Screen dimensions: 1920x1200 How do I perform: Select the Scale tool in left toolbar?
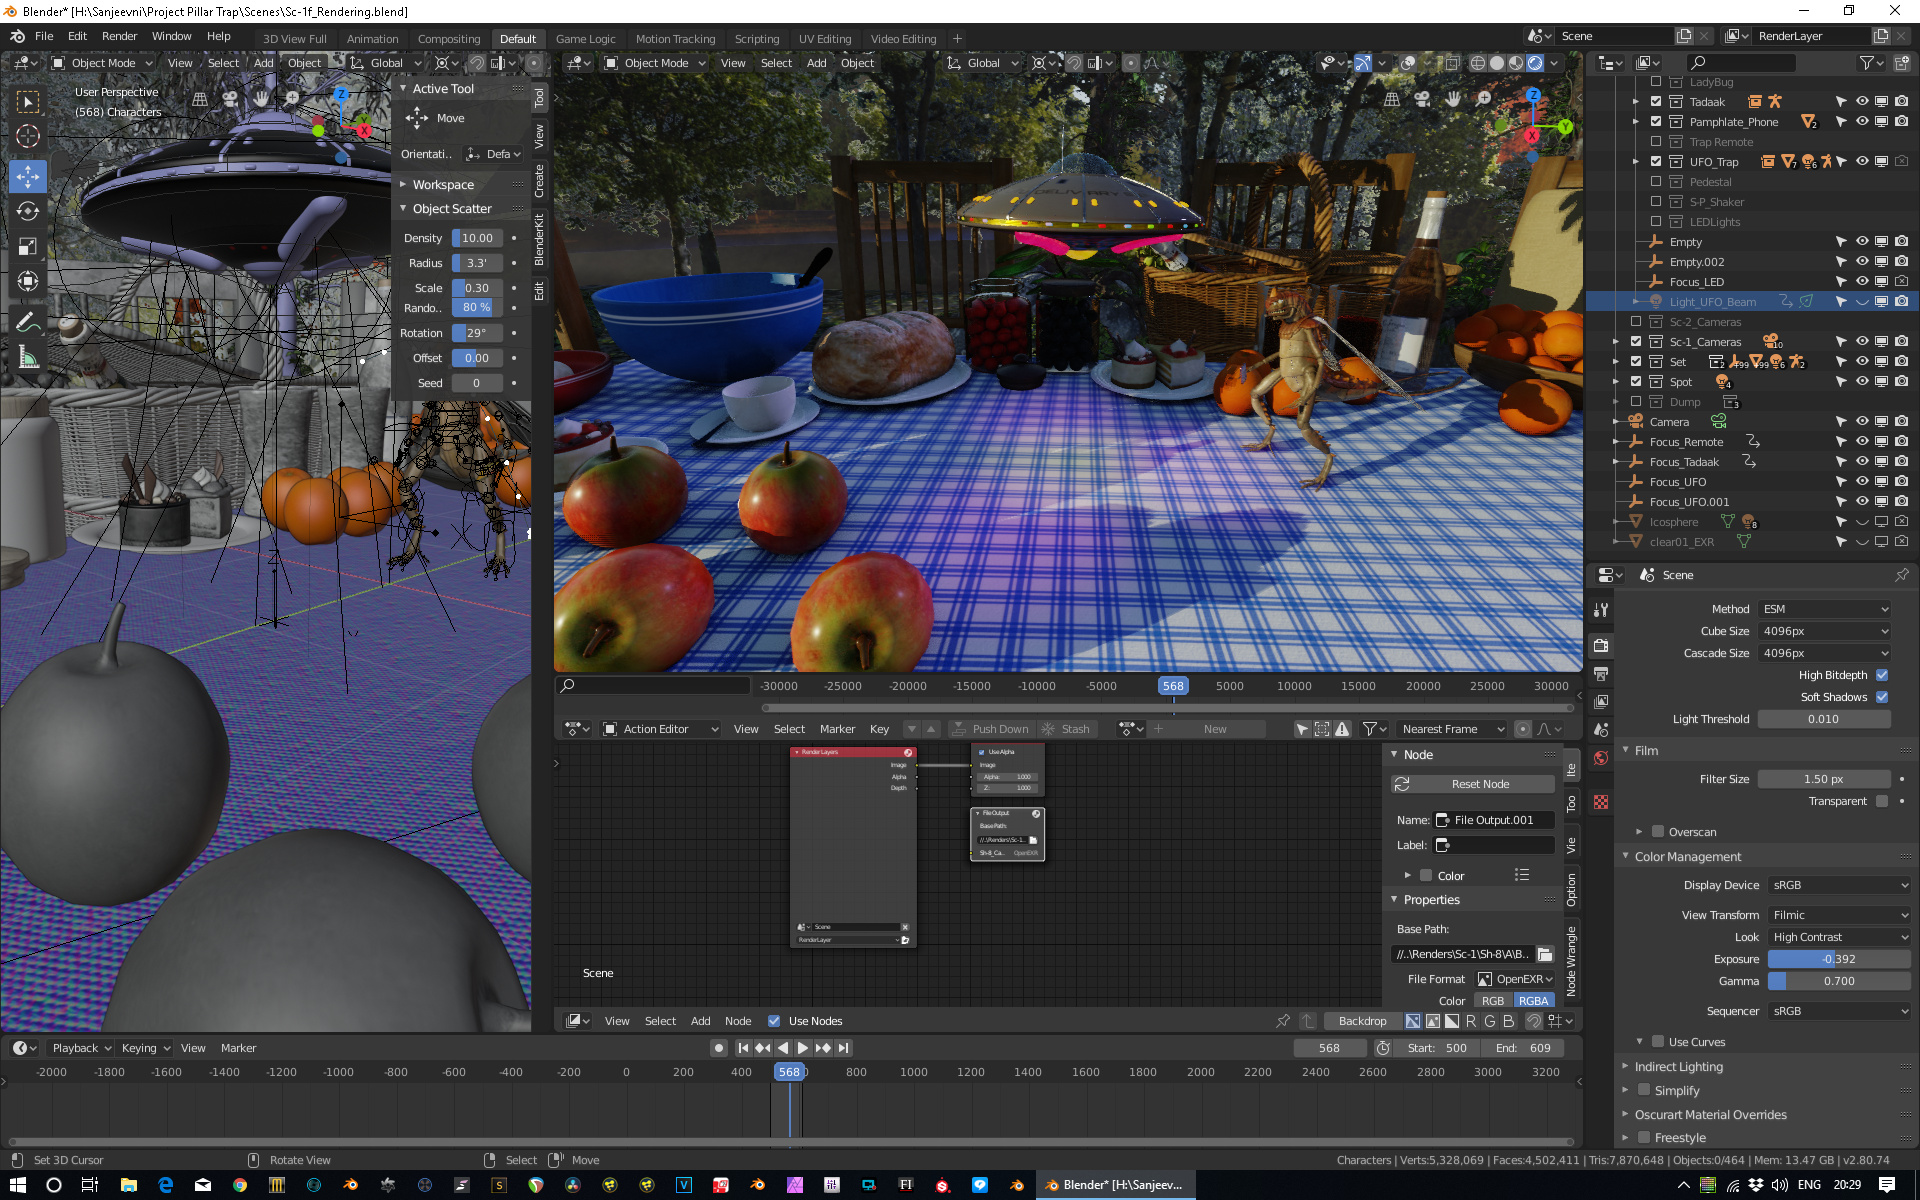pyautogui.click(x=28, y=247)
